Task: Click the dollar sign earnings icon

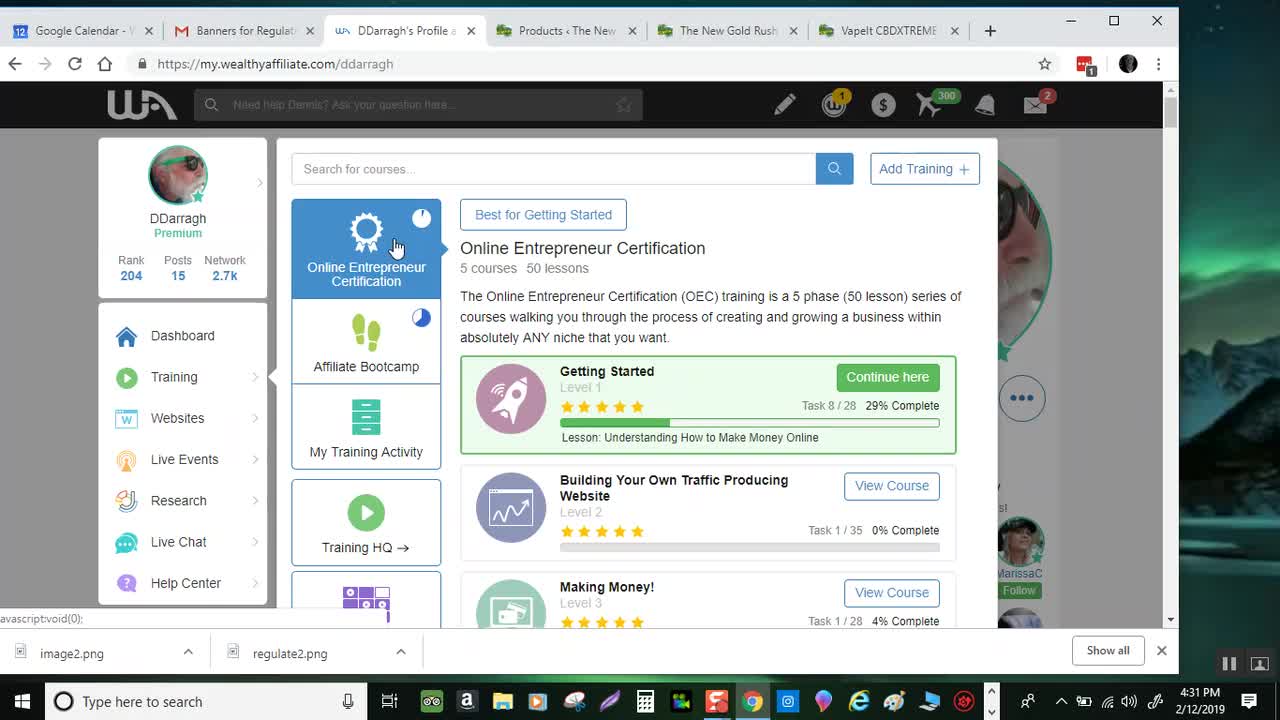Action: tap(883, 104)
